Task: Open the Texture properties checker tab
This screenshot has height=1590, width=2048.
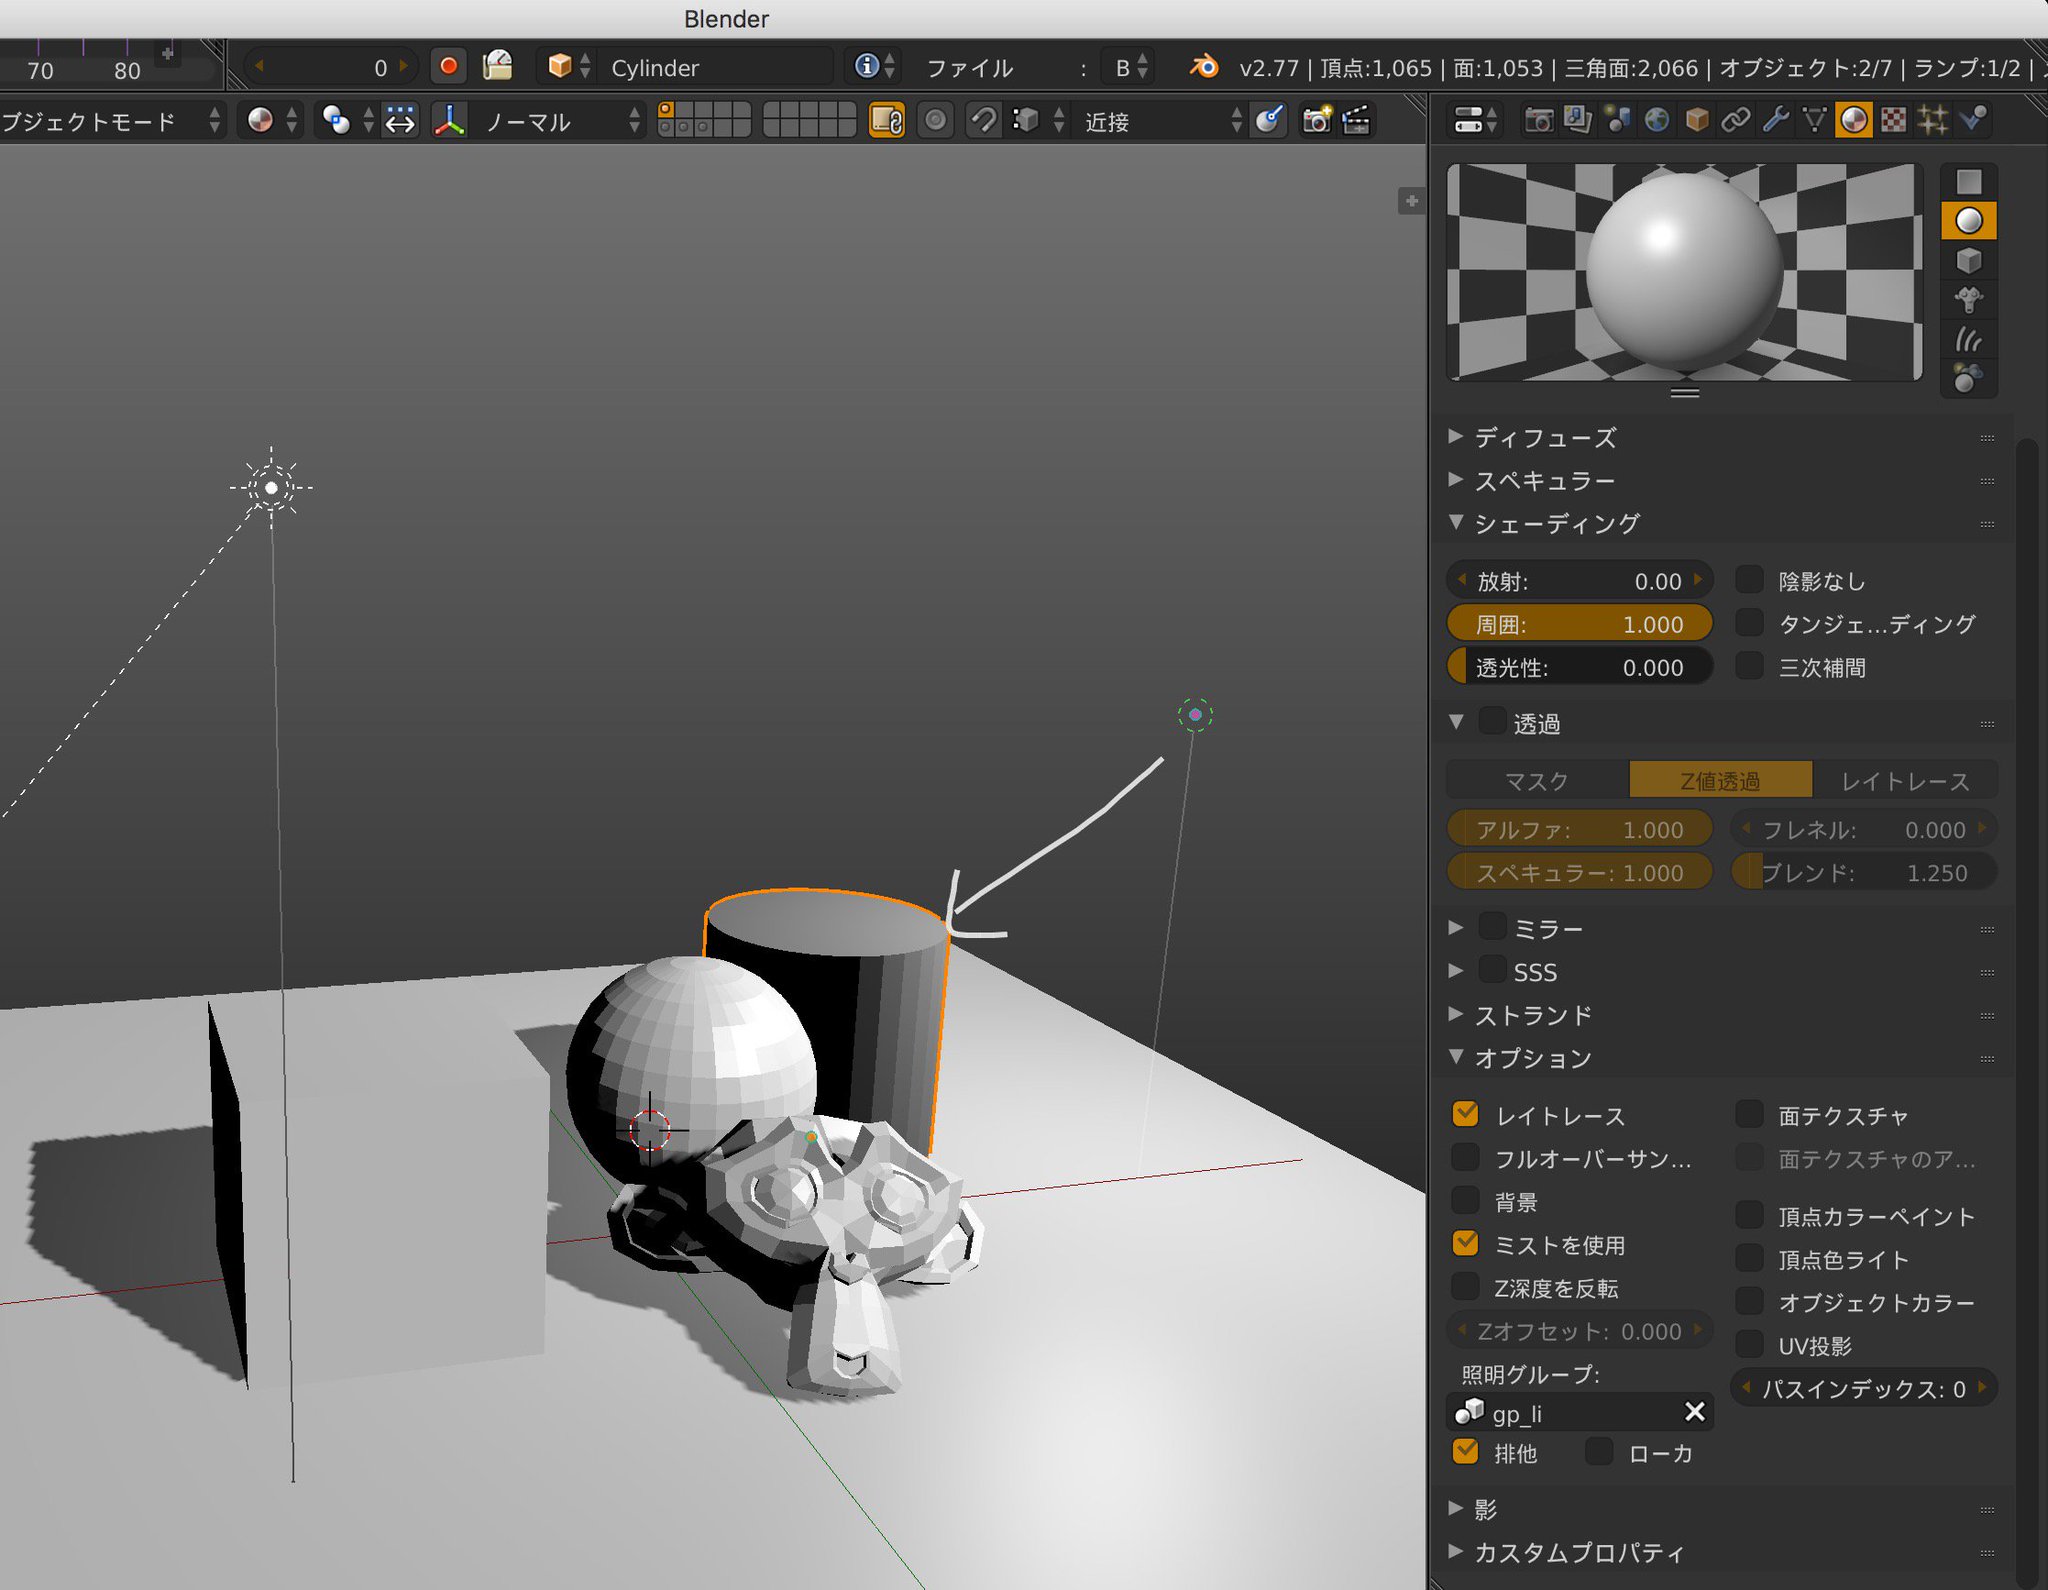Action: (1893, 121)
